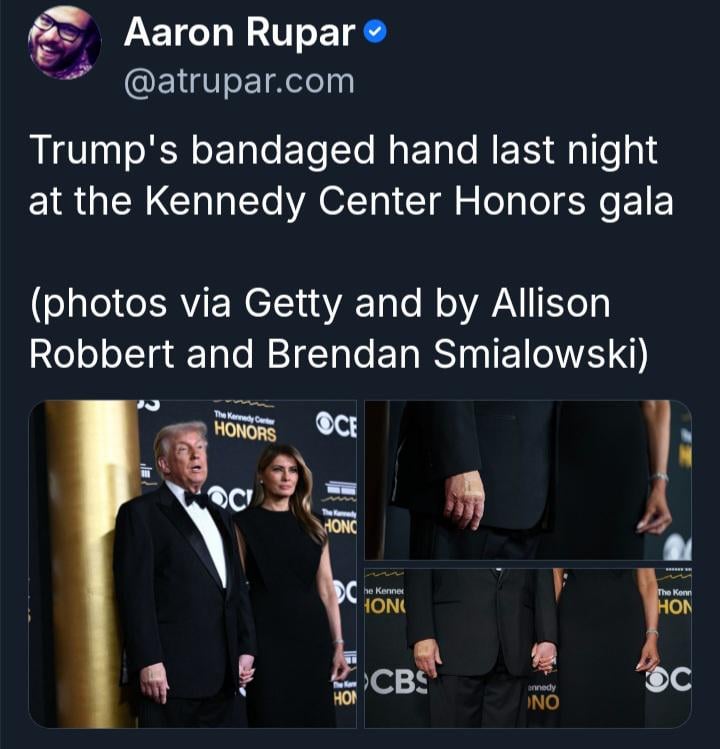Open the Aaron Rupar display name
Viewport: 720px width, 749px height.
[x=239, y=32]
